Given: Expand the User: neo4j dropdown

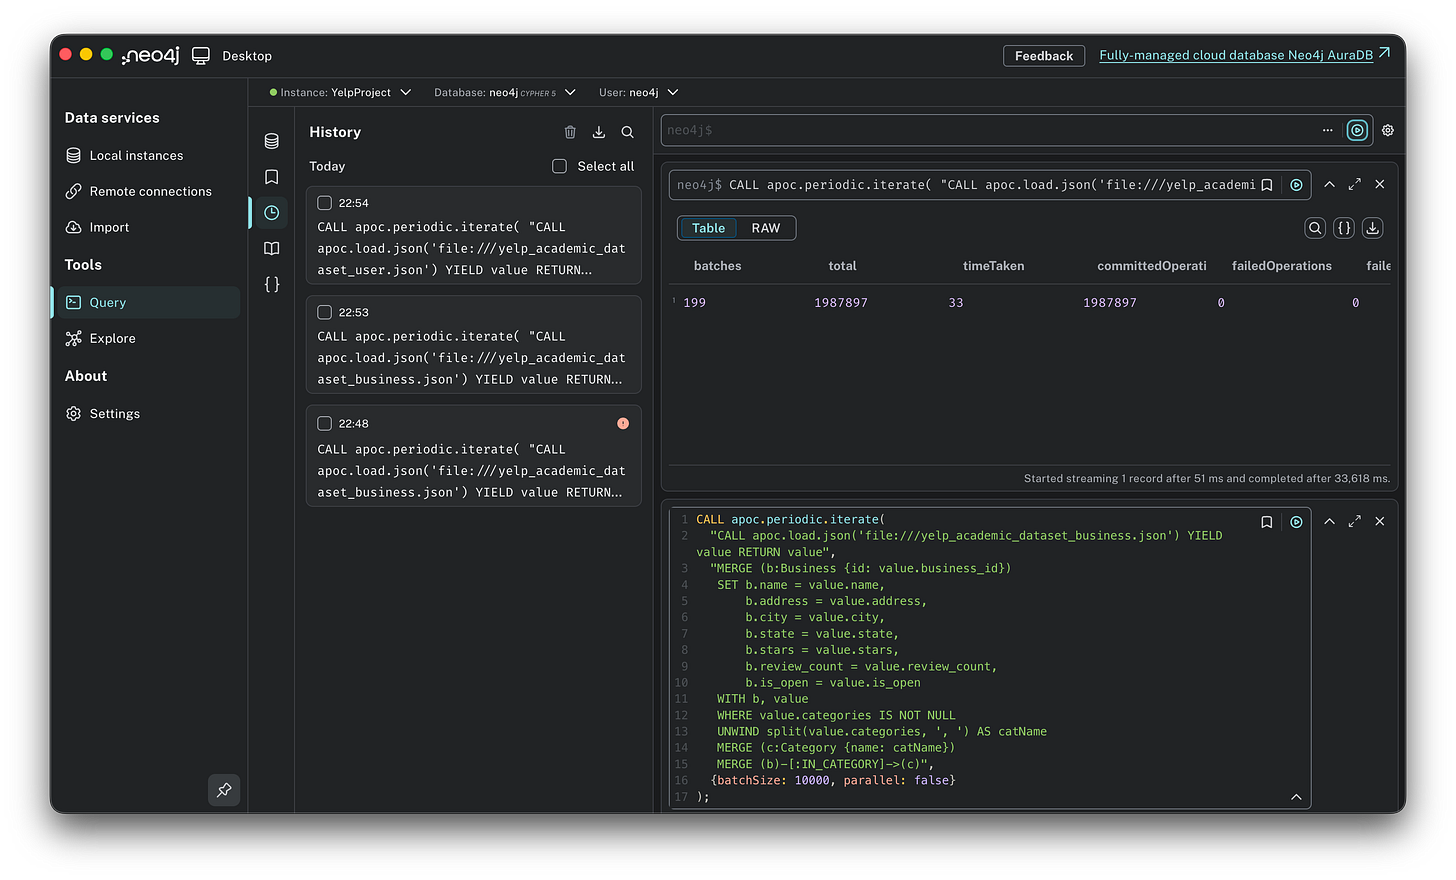Looking at the screenshot, I should click(638, 91).
